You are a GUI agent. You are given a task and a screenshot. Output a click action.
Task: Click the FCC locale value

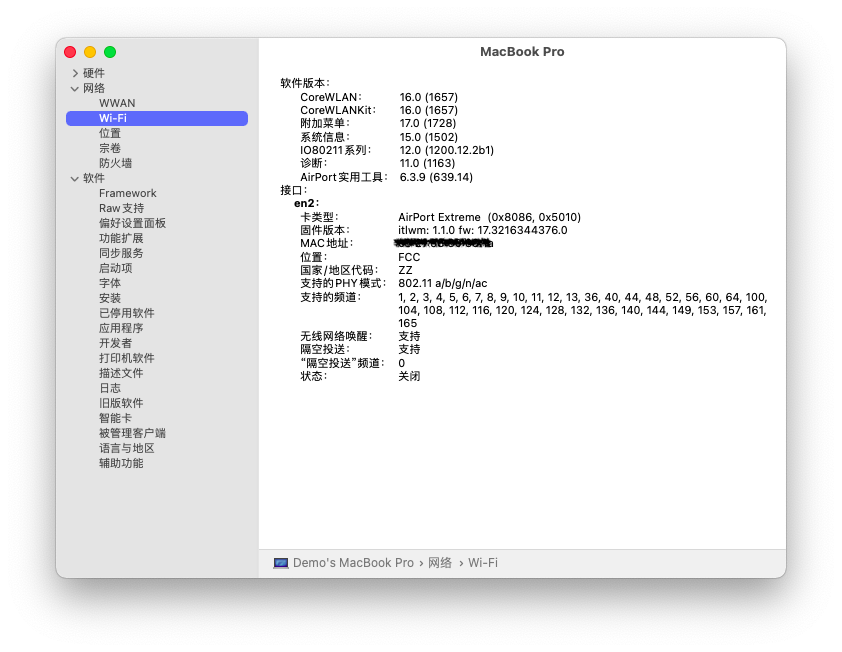coord(409,257)
